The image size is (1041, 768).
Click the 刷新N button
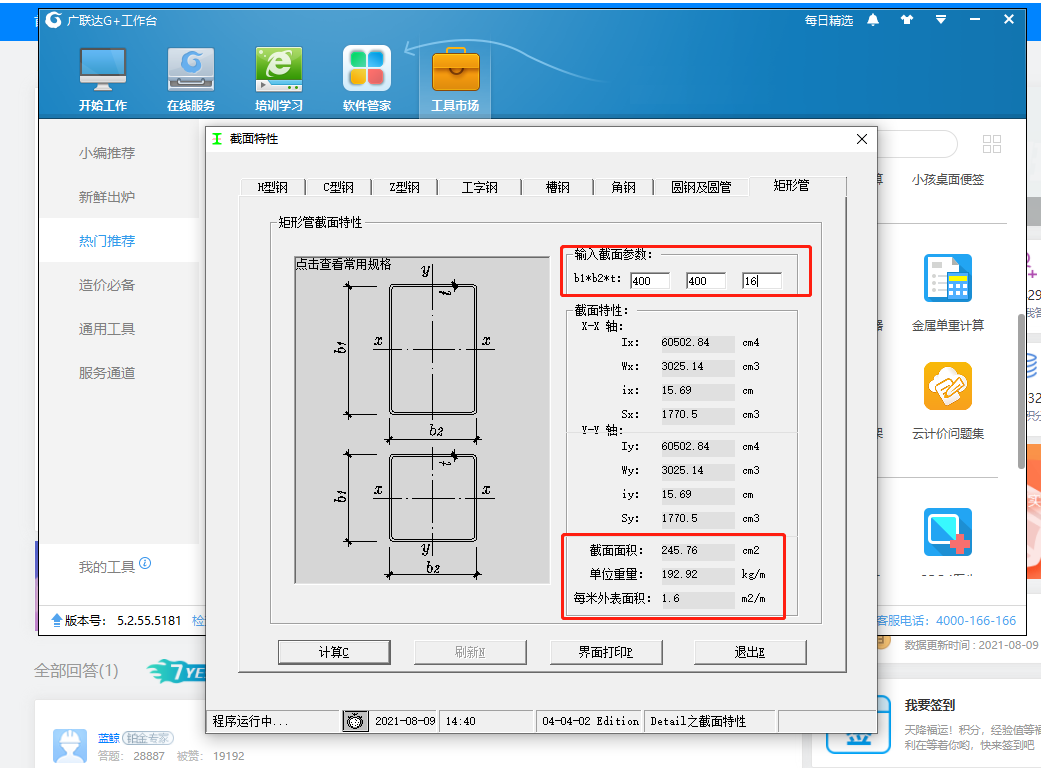[470, 653]
